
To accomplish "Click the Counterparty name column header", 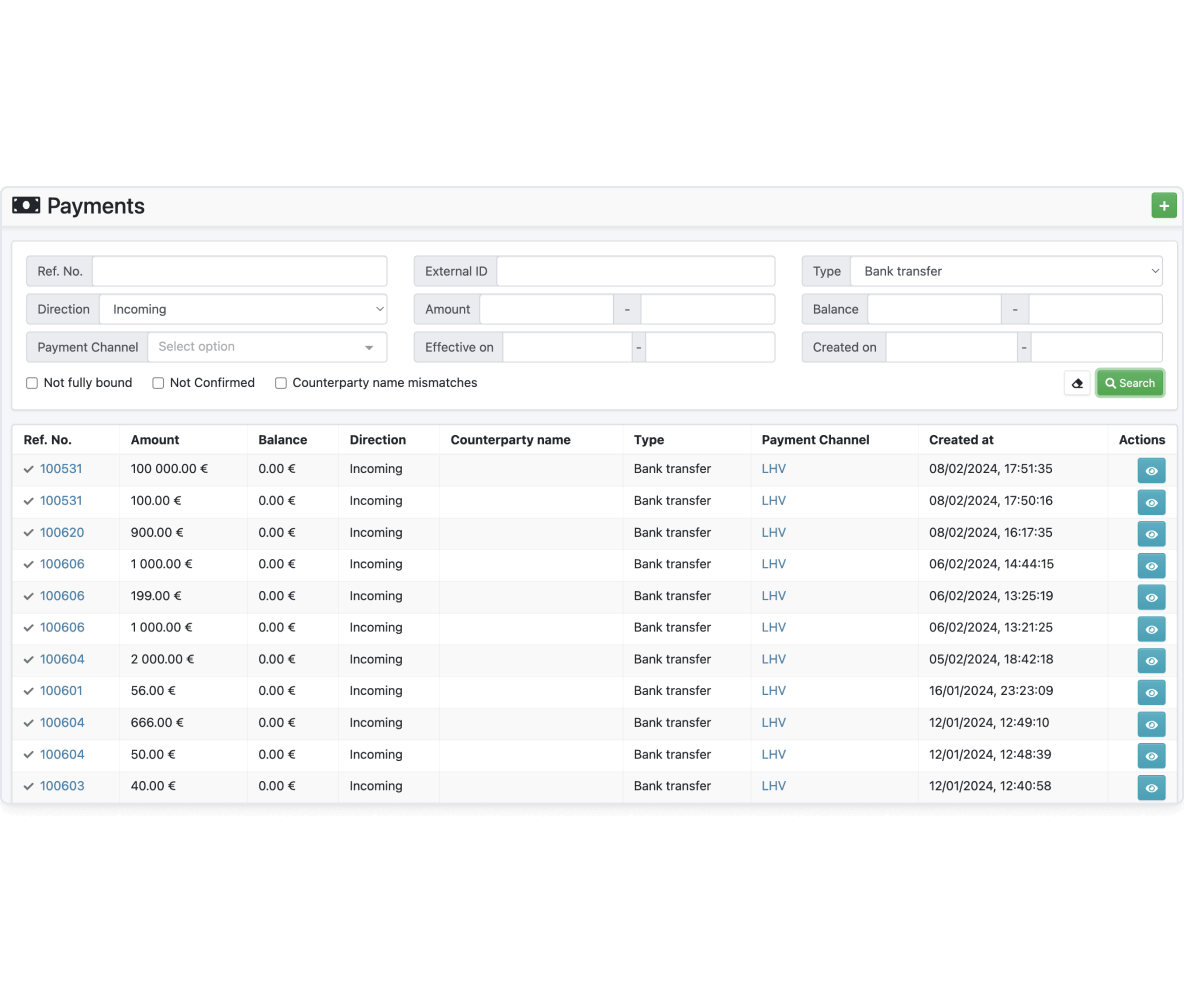I will pos(510,440).
